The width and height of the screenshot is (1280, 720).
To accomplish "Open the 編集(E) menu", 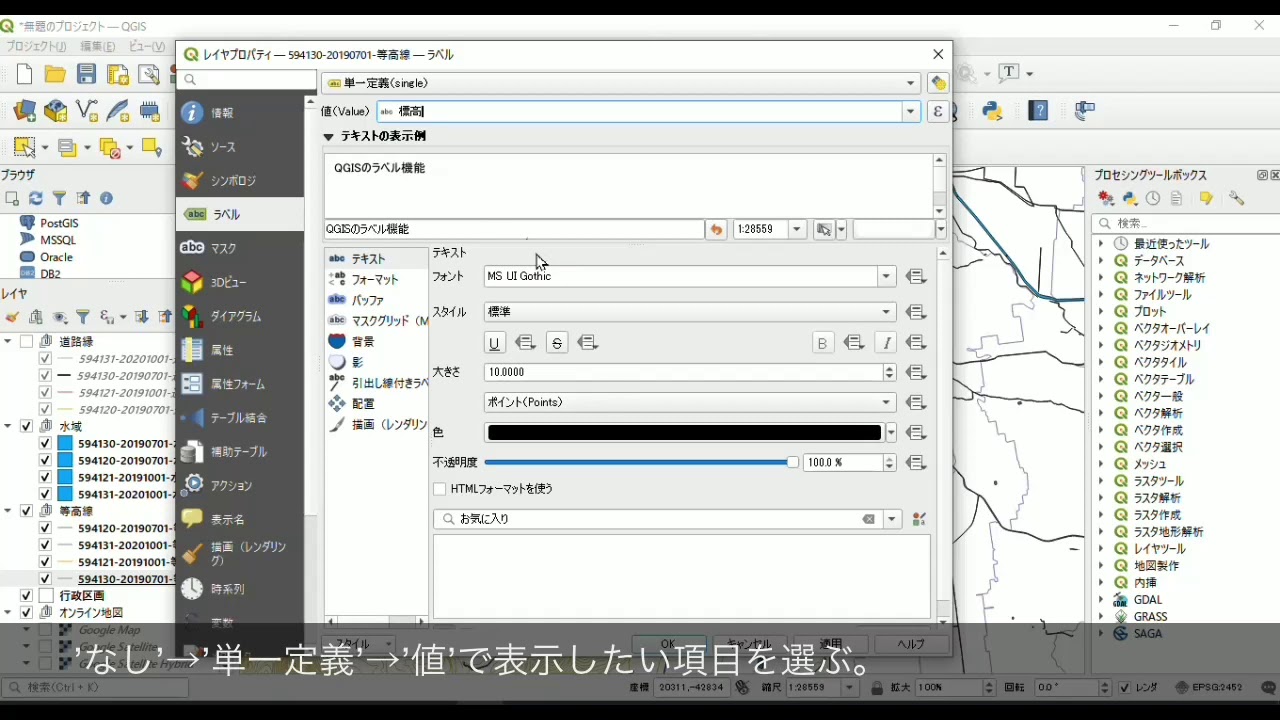I will coord(98,47).
